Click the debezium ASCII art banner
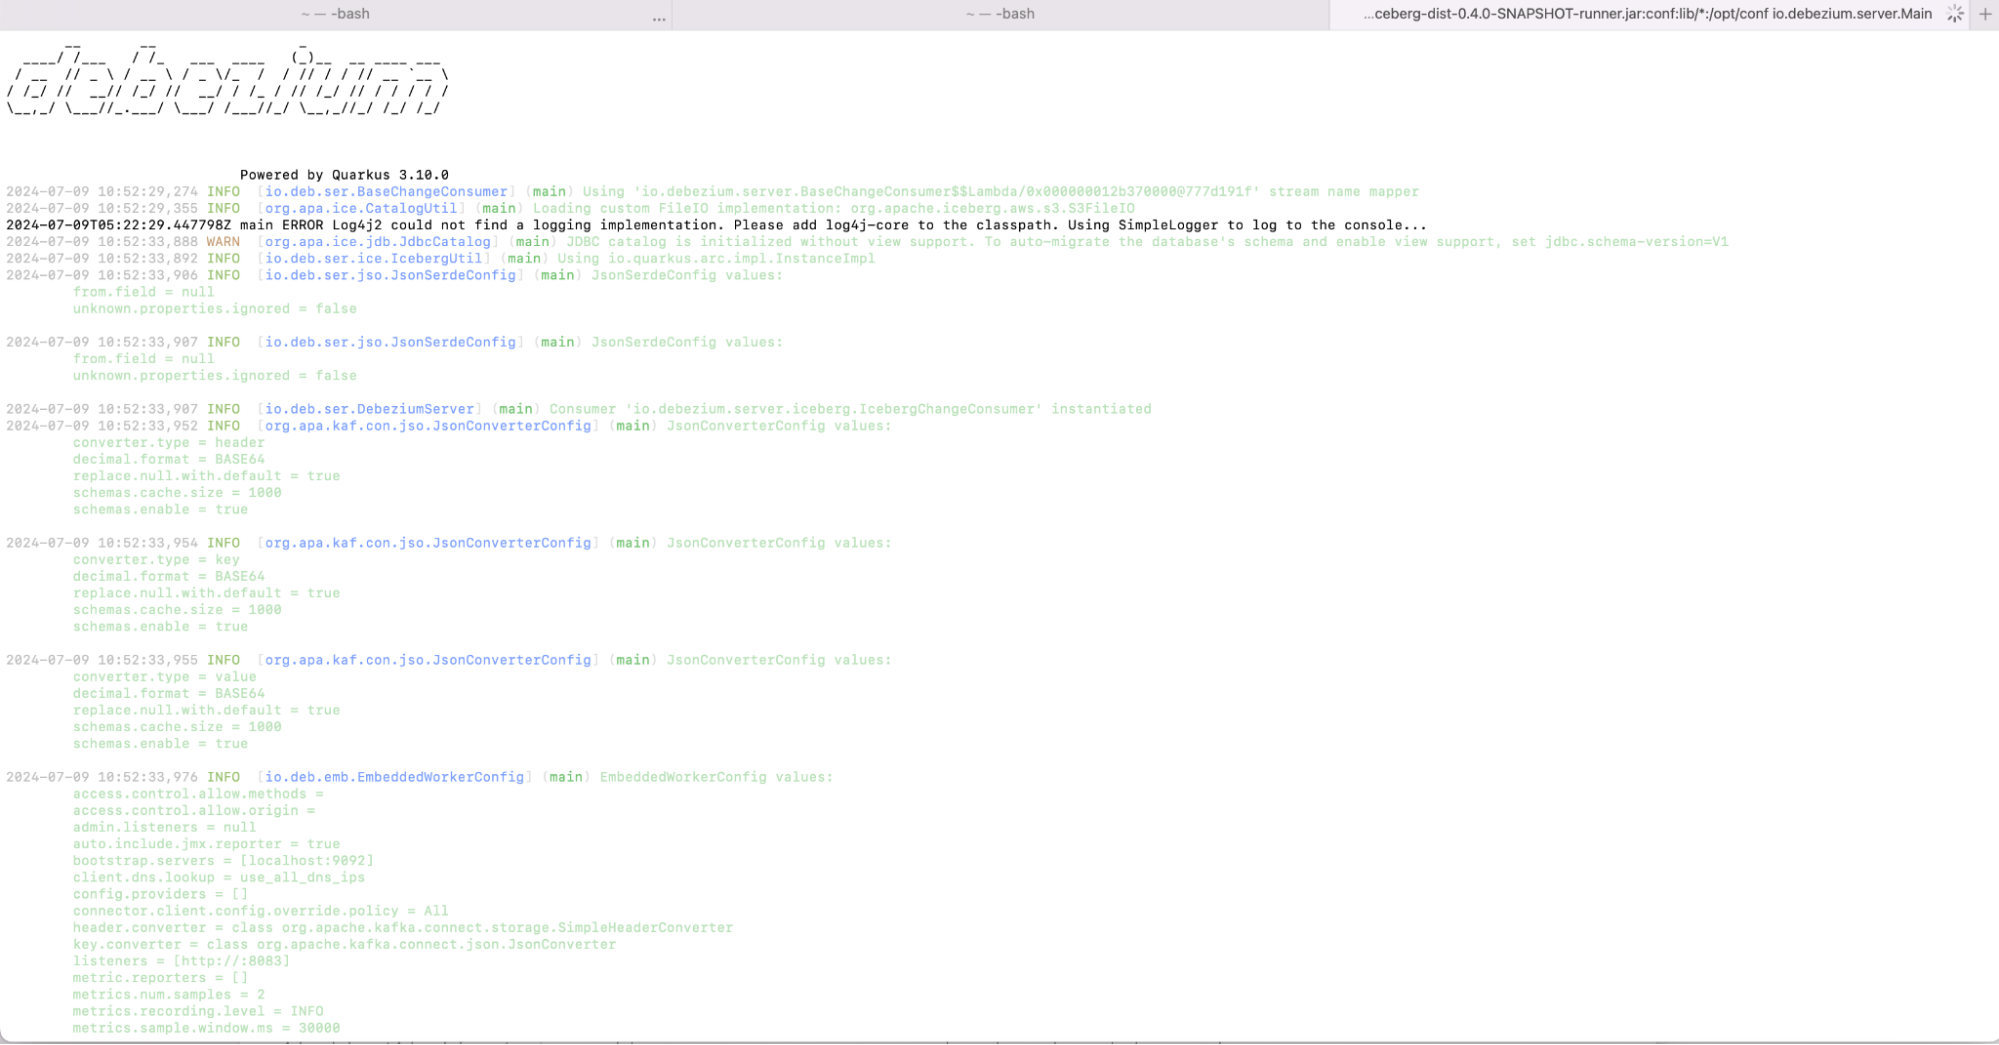Image resolution: width=1999 pixels, height=1045 pixels. tap(228, 80)
